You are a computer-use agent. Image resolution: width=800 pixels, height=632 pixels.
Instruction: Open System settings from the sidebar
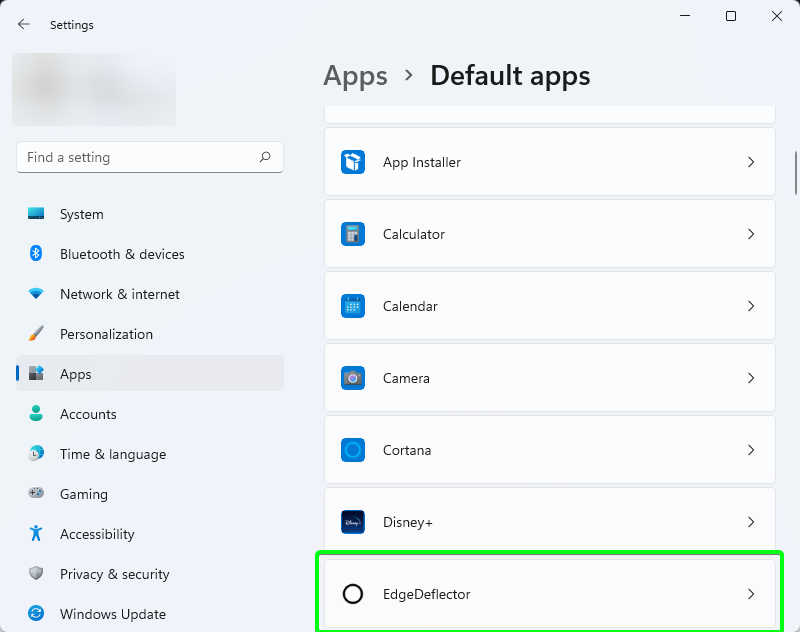click(x=81, y=214)
